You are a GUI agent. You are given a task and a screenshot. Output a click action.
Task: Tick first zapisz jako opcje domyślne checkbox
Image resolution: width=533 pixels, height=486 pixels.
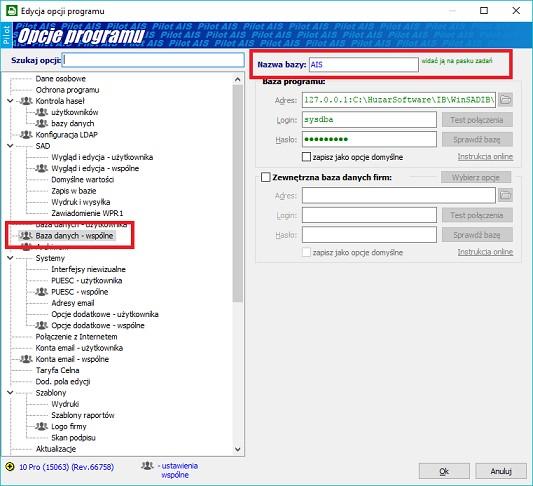(306, 157)
